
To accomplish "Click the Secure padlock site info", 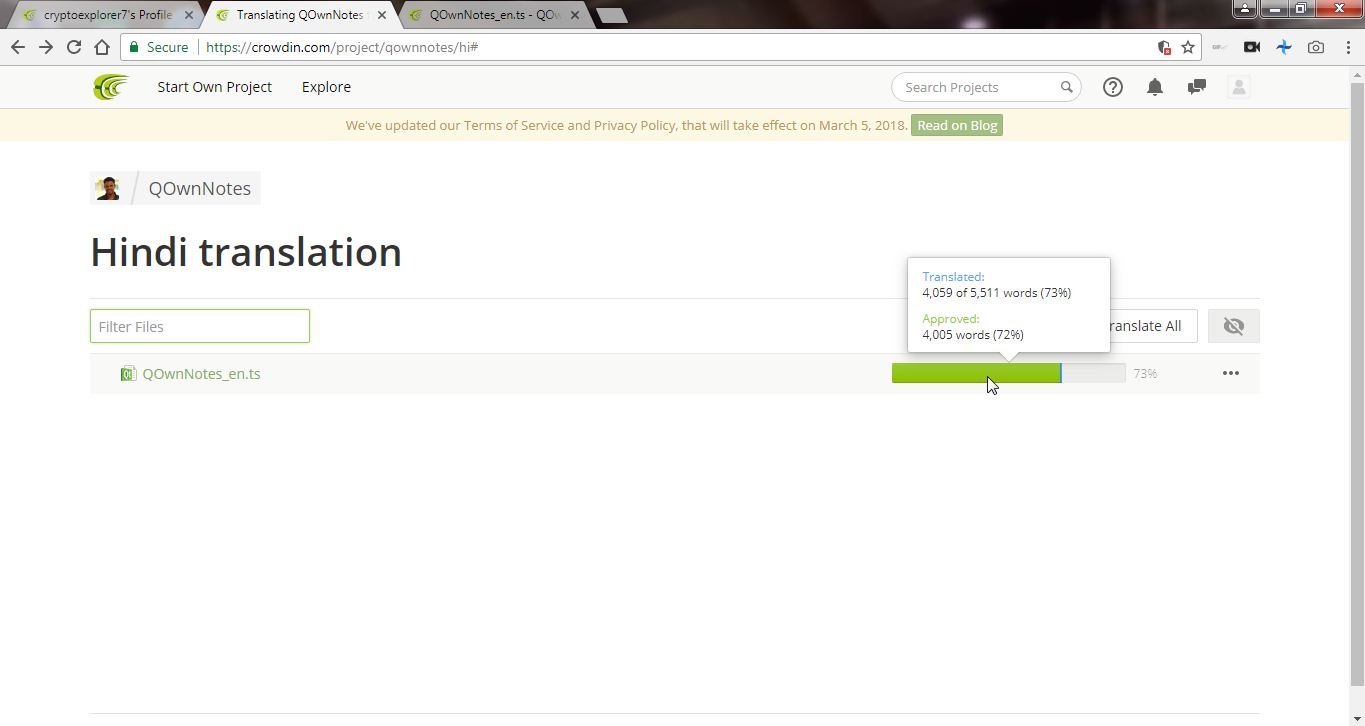I will tap(158, 47).
